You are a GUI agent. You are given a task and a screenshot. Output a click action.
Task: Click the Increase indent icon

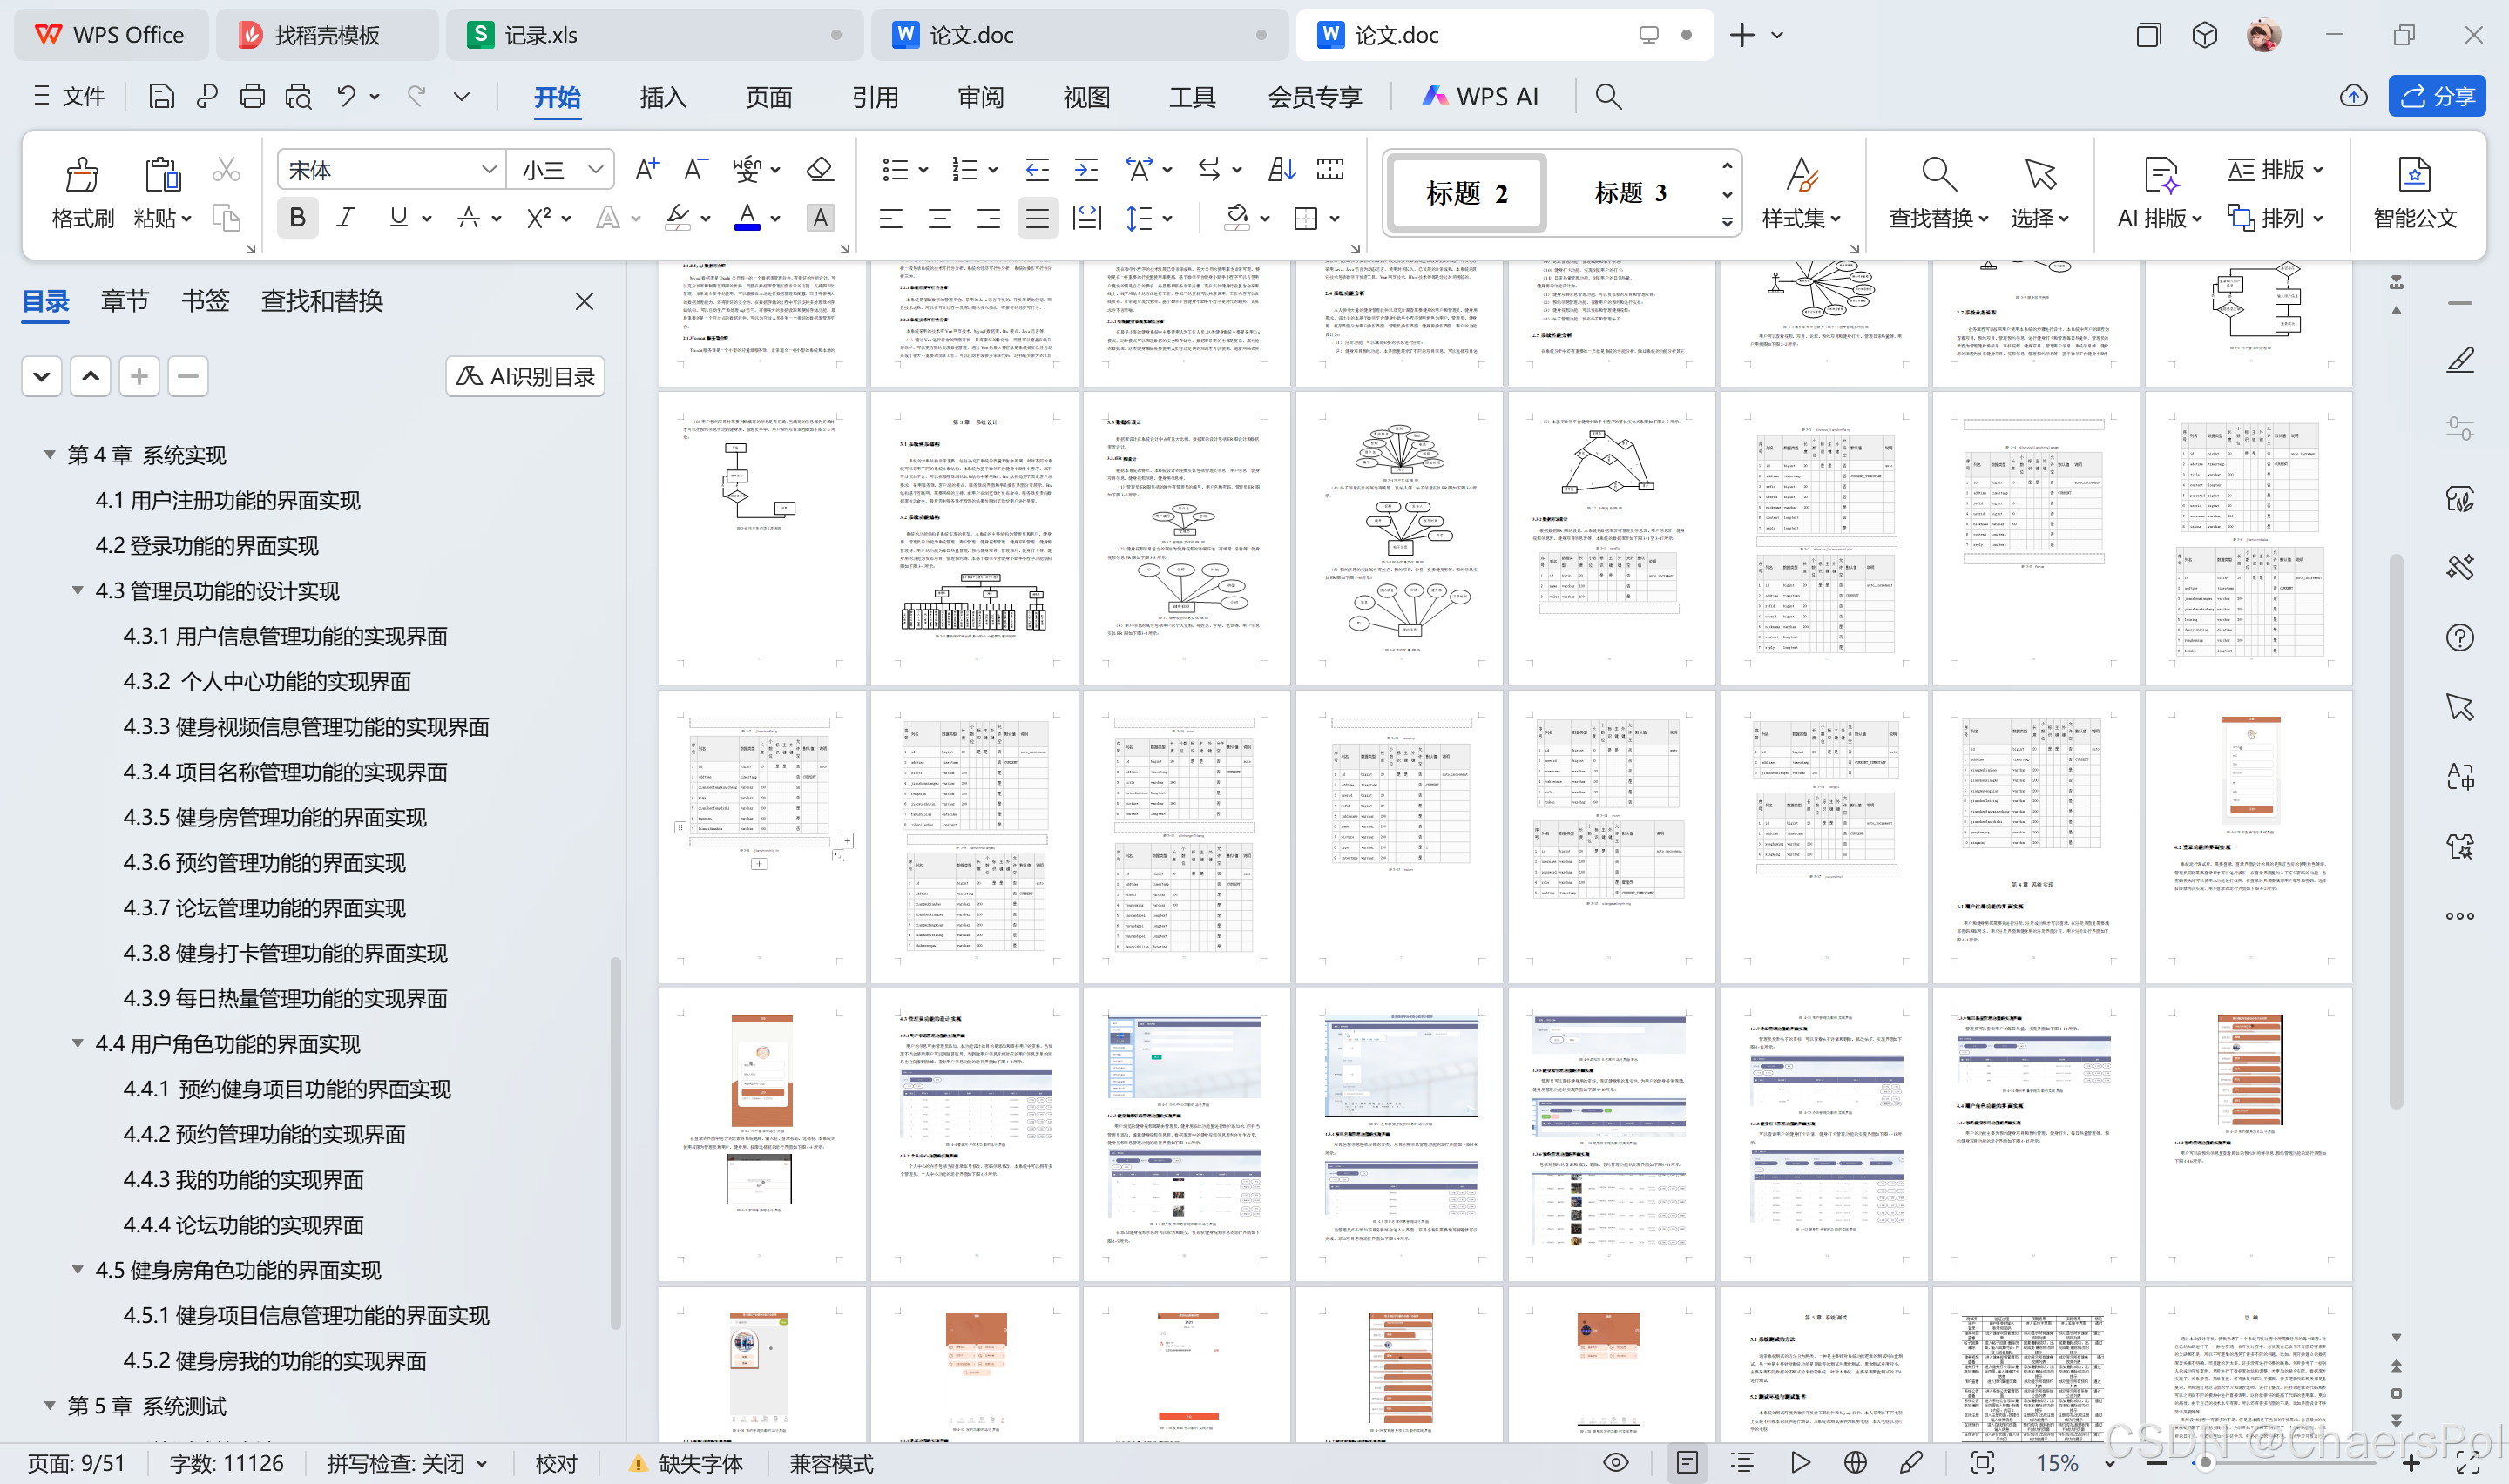1086,169
